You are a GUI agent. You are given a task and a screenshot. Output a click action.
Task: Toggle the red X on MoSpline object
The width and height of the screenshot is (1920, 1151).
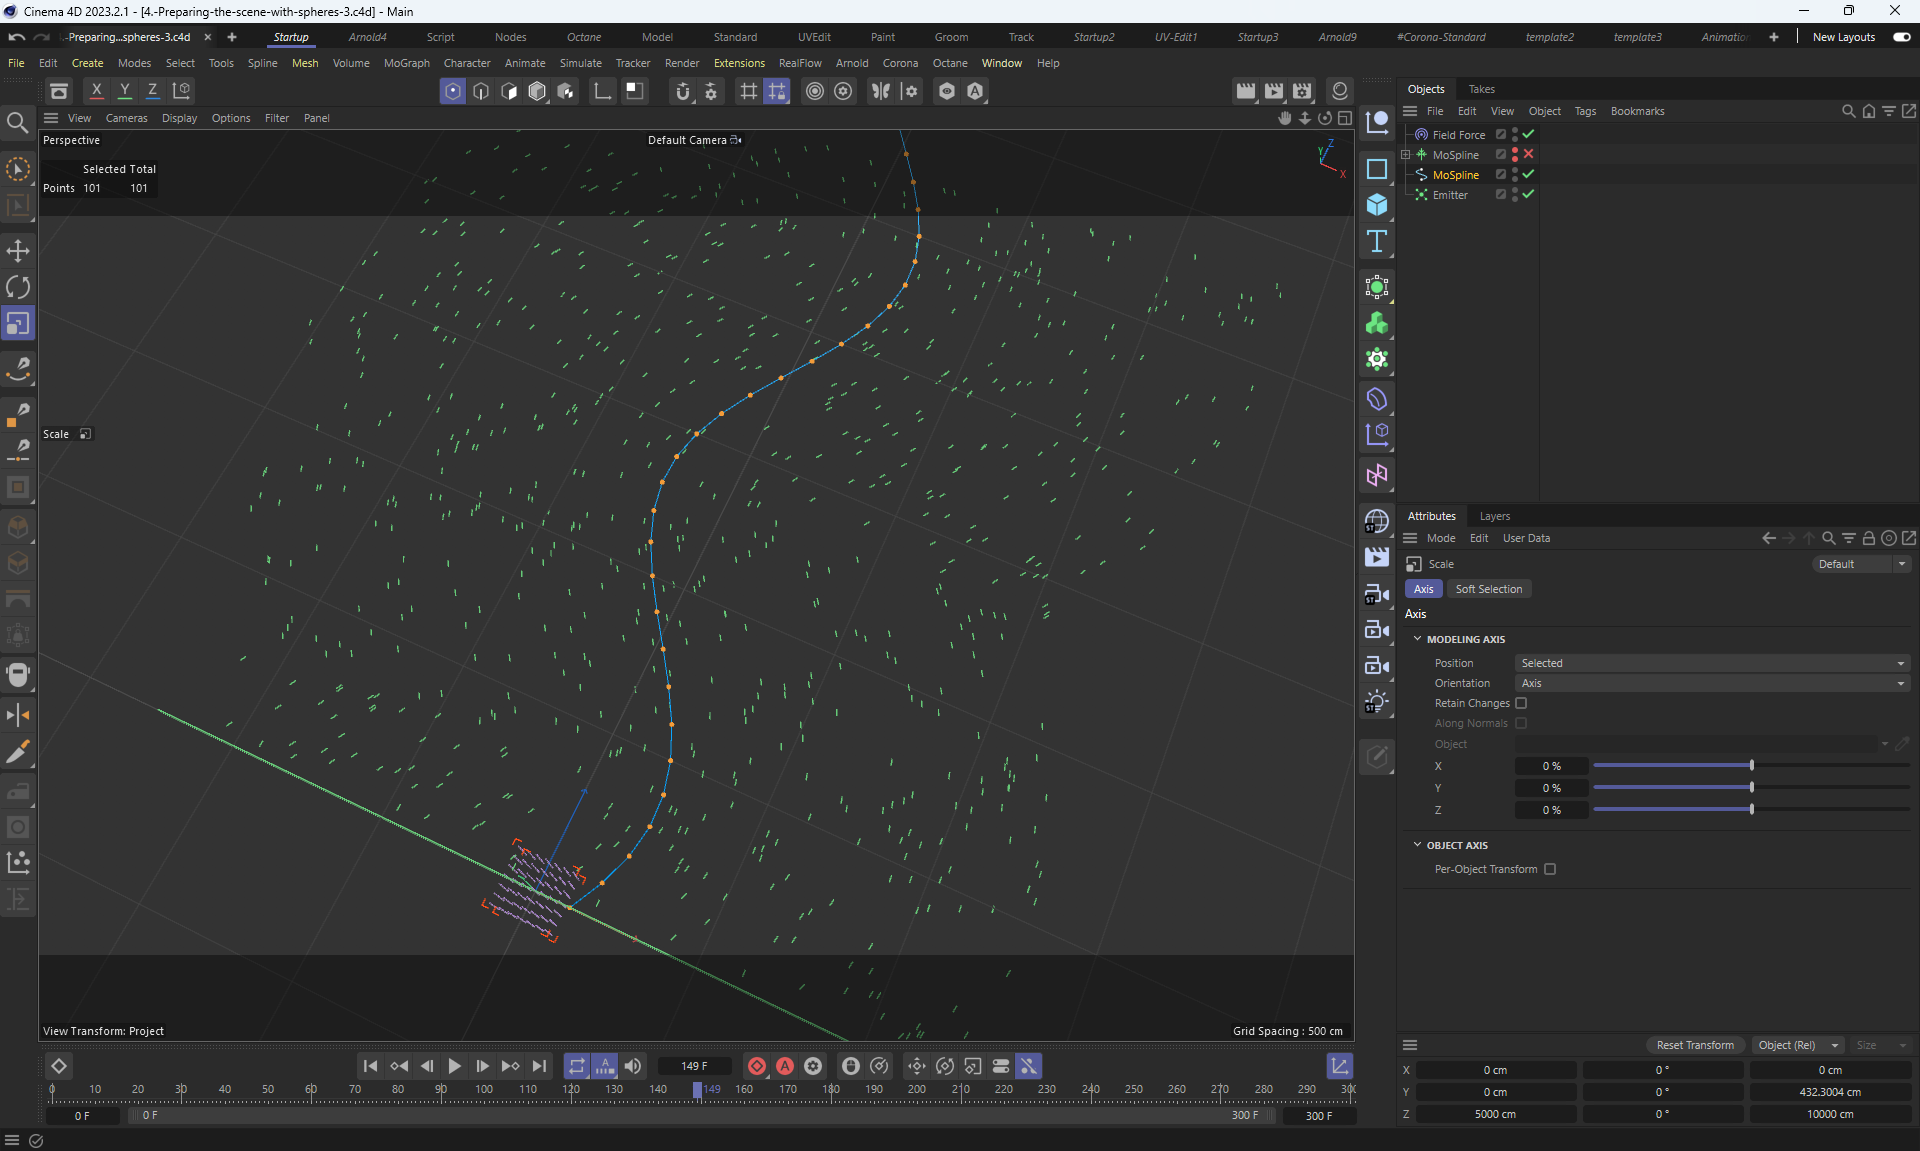(1528, 154)
